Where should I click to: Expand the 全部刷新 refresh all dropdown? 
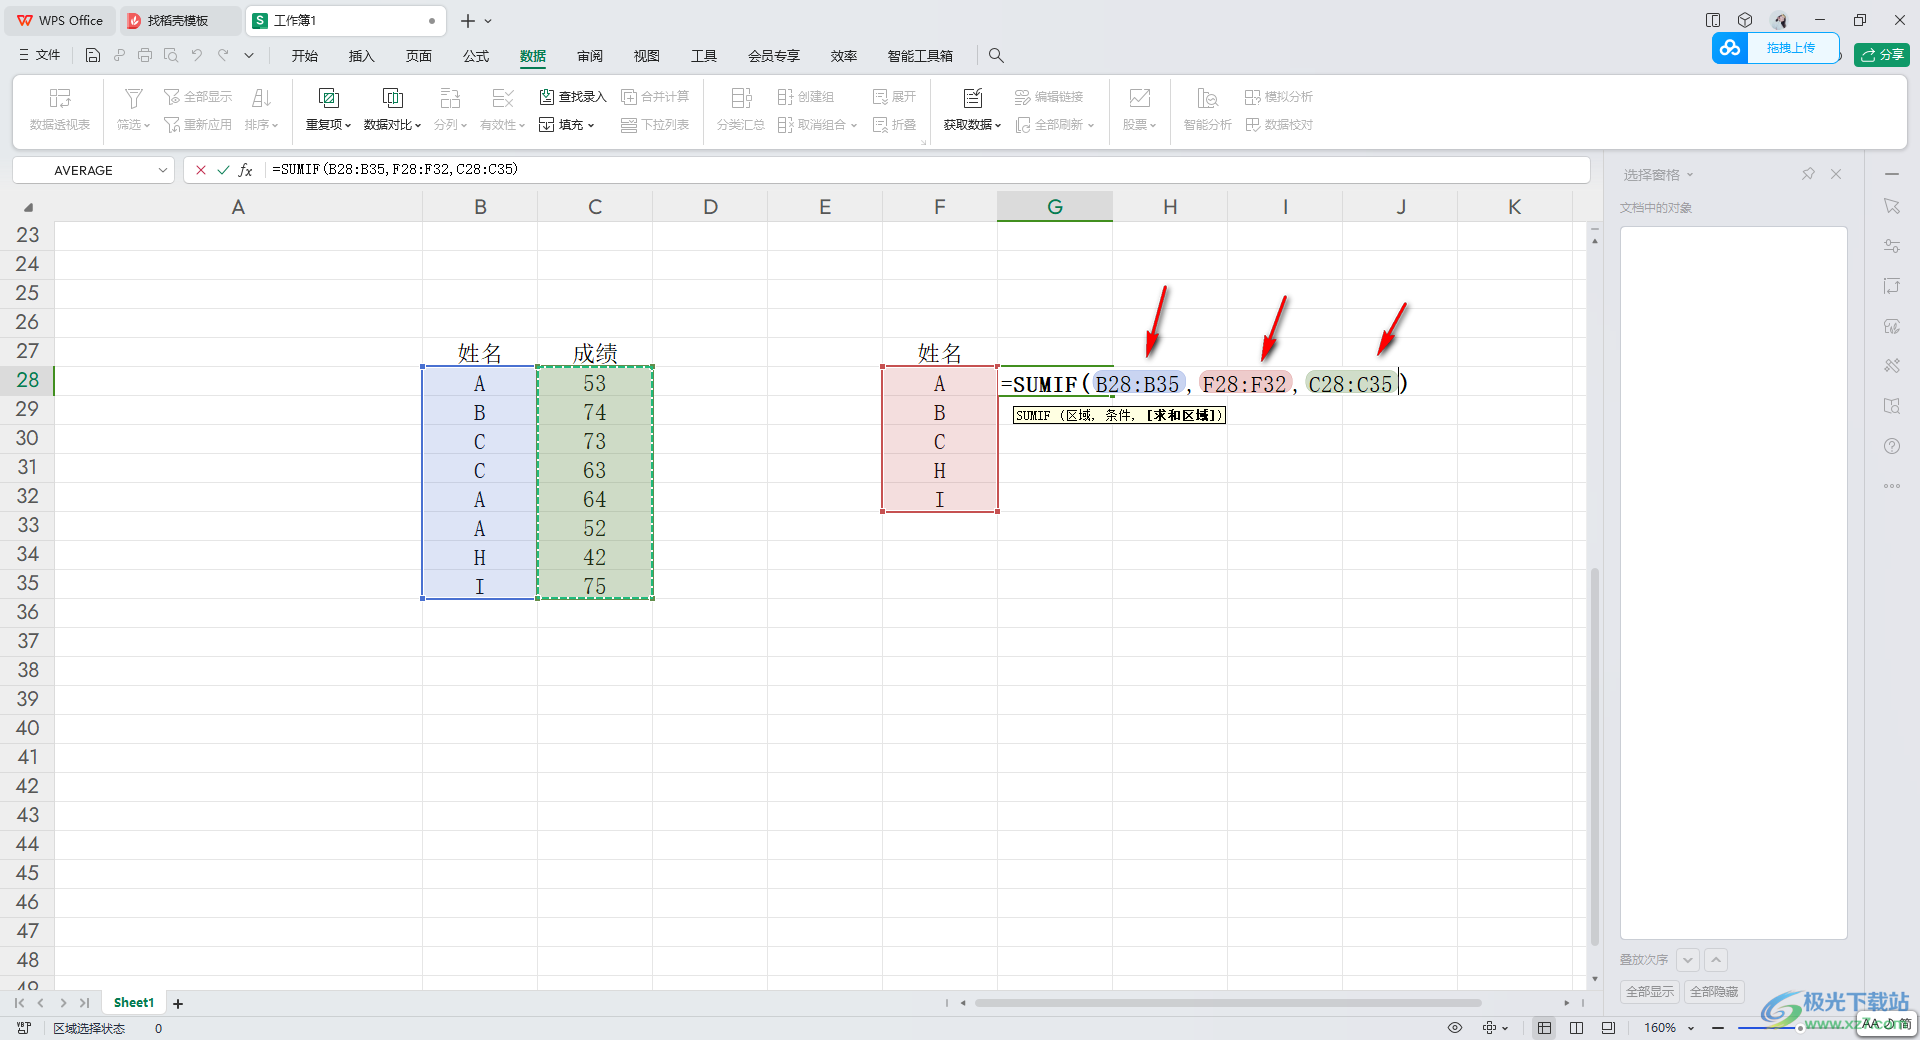1091,126
